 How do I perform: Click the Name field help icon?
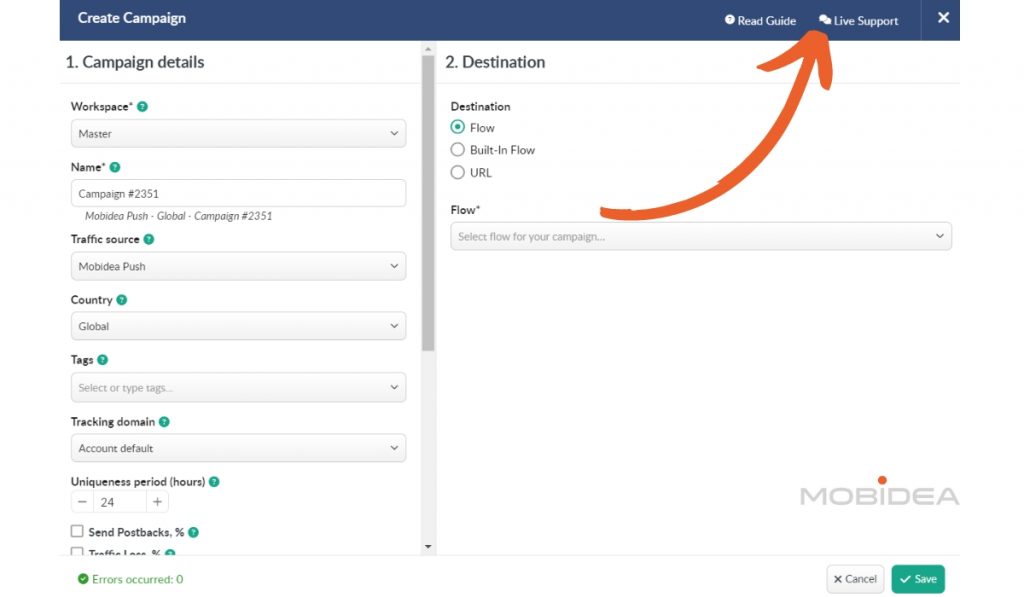coord(115,167)
